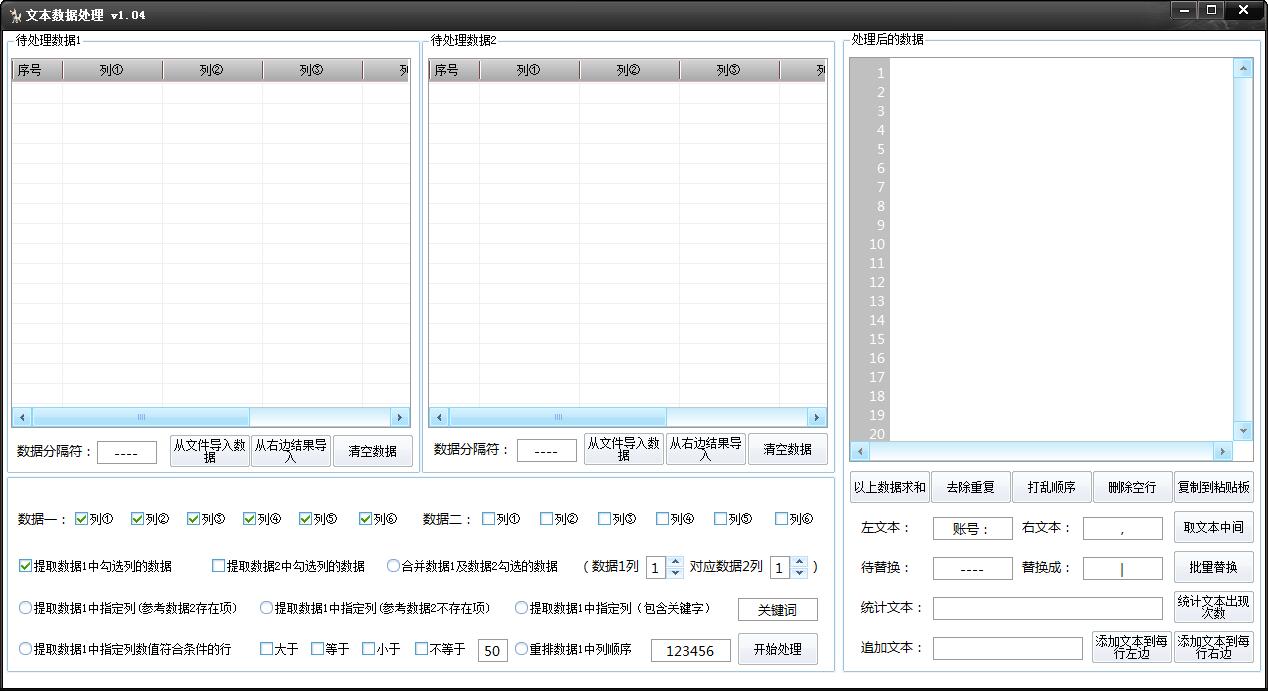Viewport: 1268px width, 691px height.
Task: Click right scroll arrow of 待处理数据1 table
Action: point(399,417)
